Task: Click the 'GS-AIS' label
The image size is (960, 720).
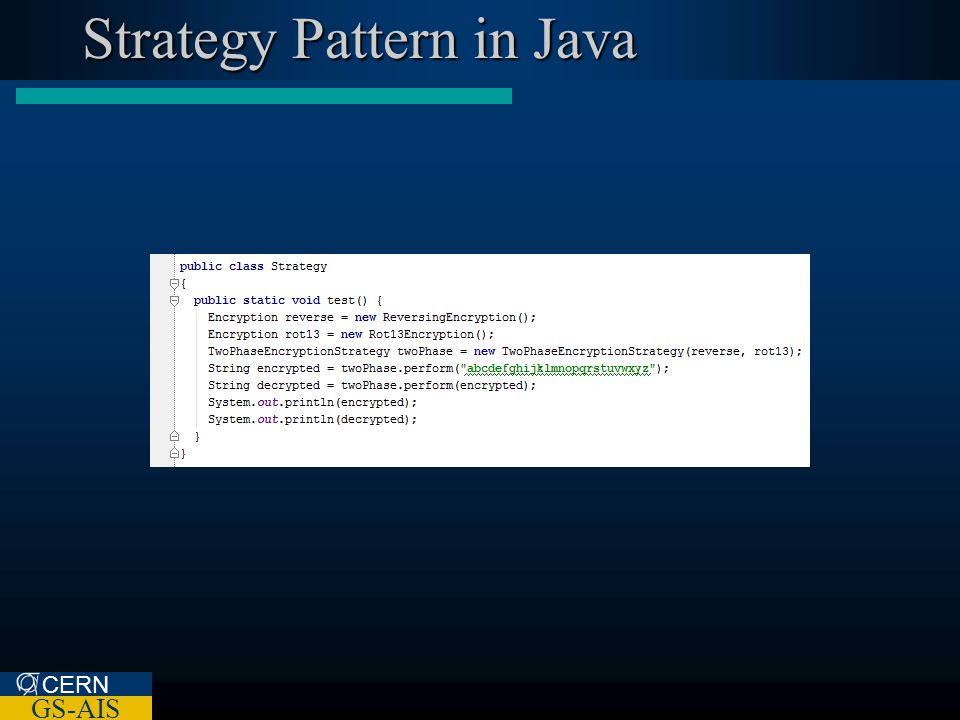Action: 75,708
